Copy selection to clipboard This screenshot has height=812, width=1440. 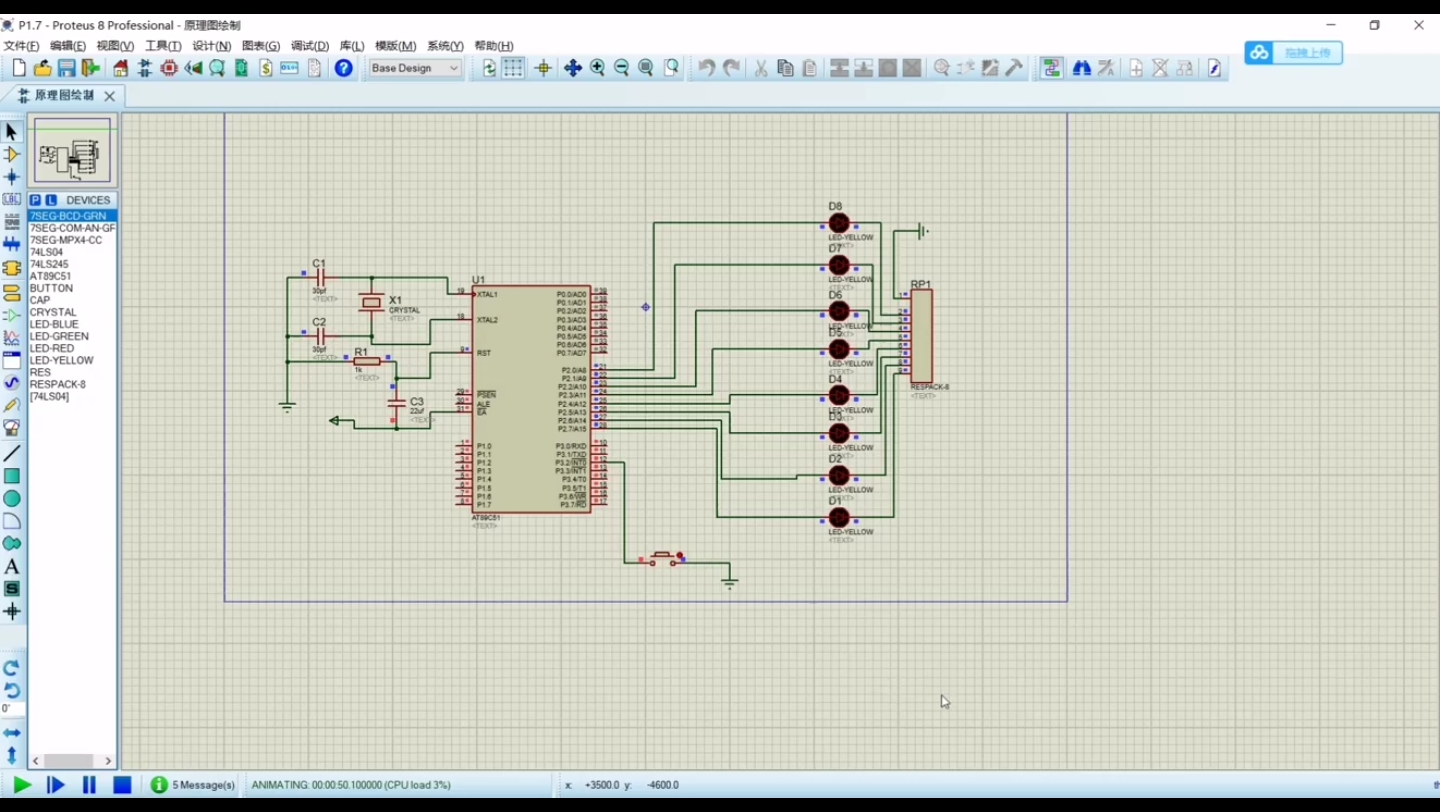click(785, 68)
